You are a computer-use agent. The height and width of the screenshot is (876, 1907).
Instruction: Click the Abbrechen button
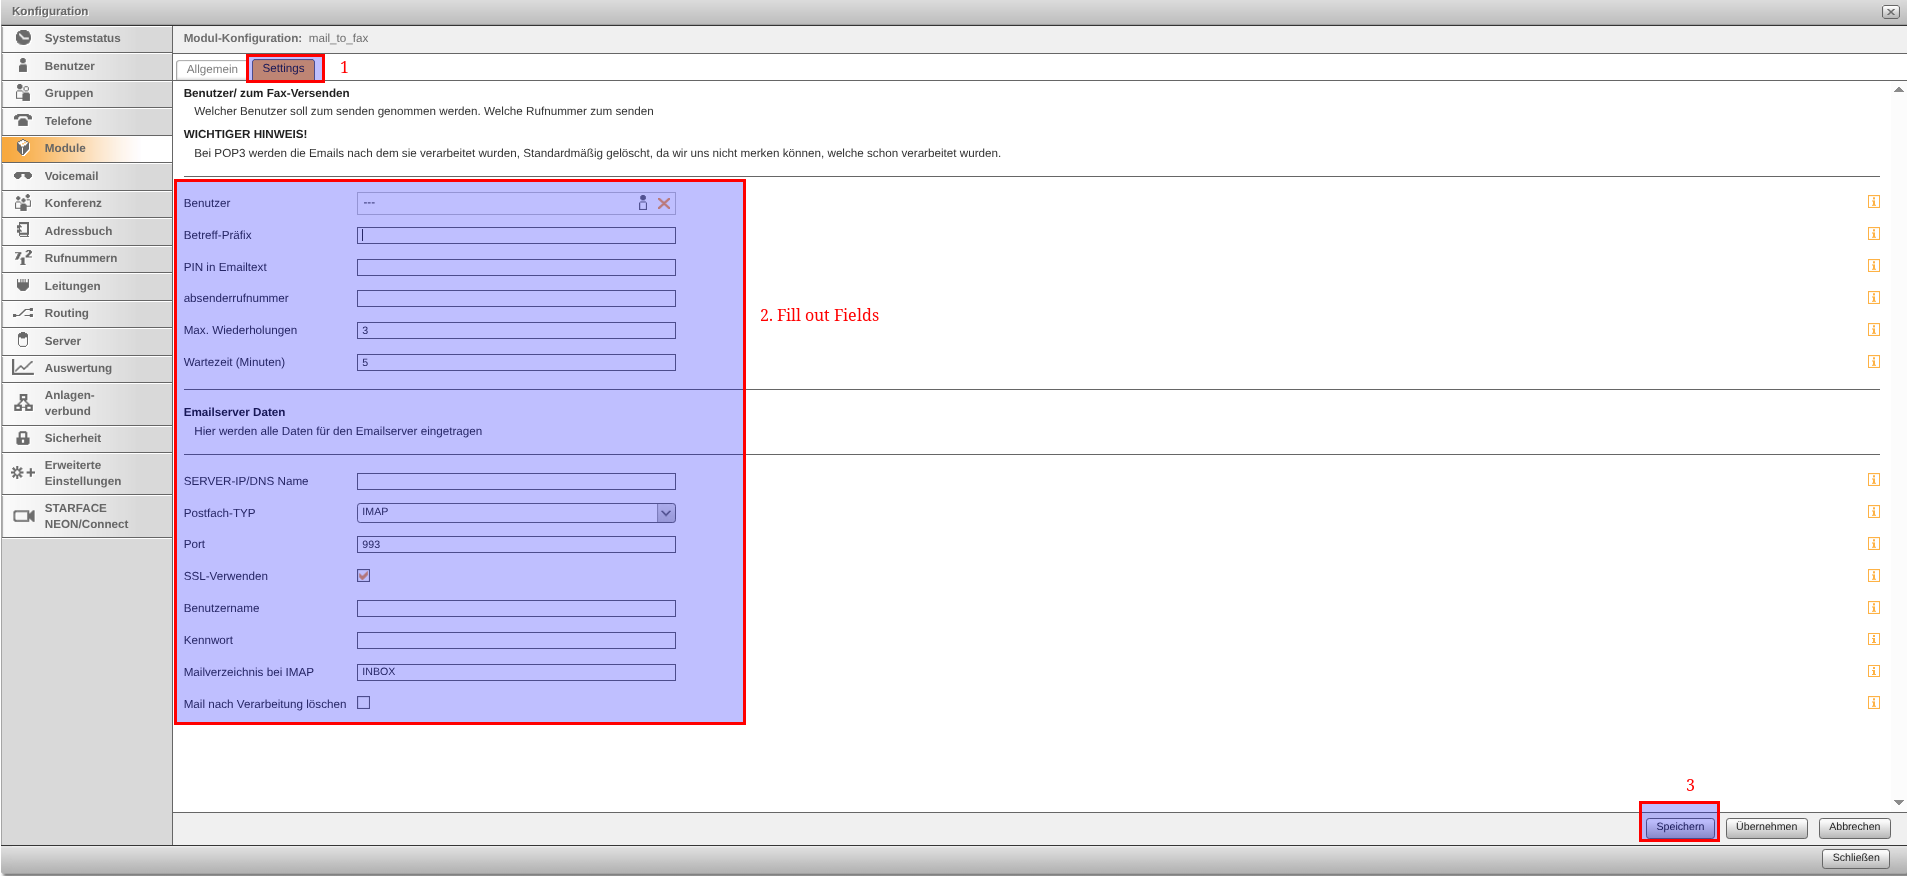tap(1854, 827)
